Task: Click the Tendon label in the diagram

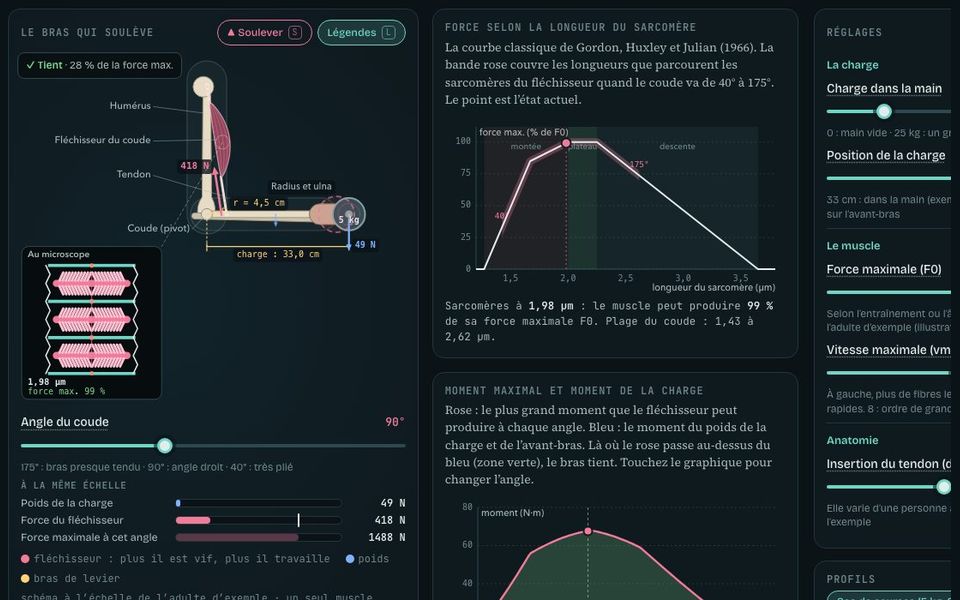Action: click(133, 174)
